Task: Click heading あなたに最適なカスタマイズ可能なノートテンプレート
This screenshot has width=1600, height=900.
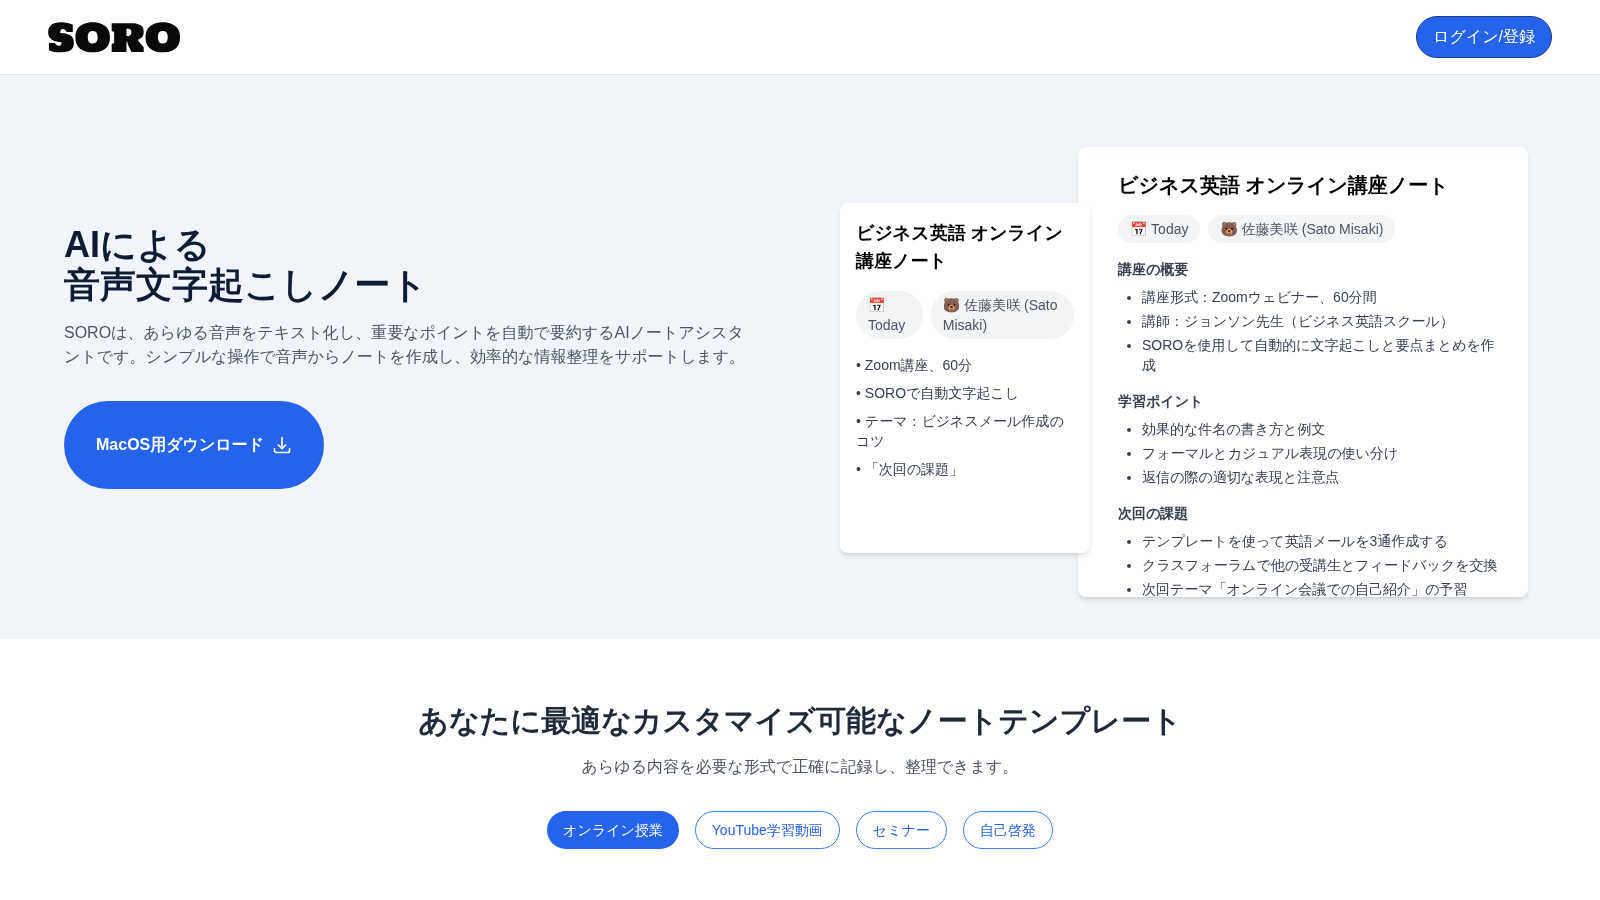Action: click(799, 721)
